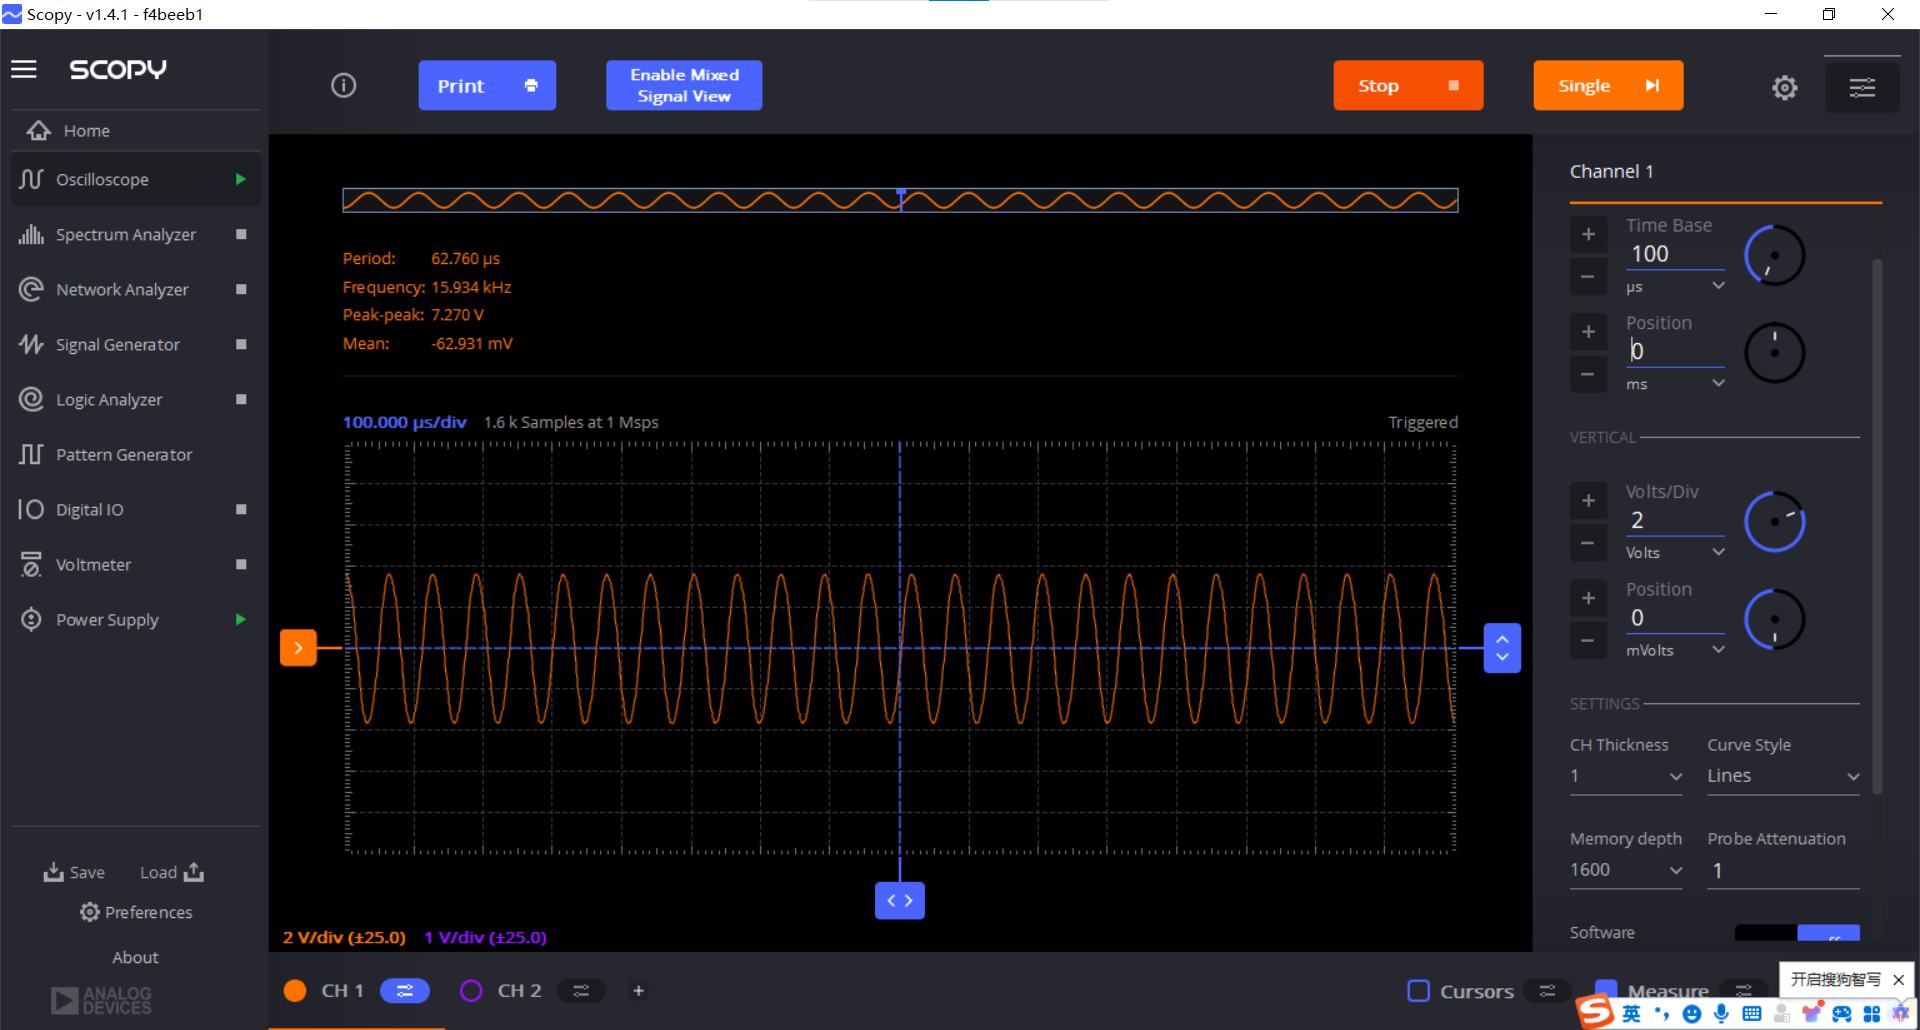Expand vertical Position unit dropdown (mVolts)

[x=1675, y=650]
